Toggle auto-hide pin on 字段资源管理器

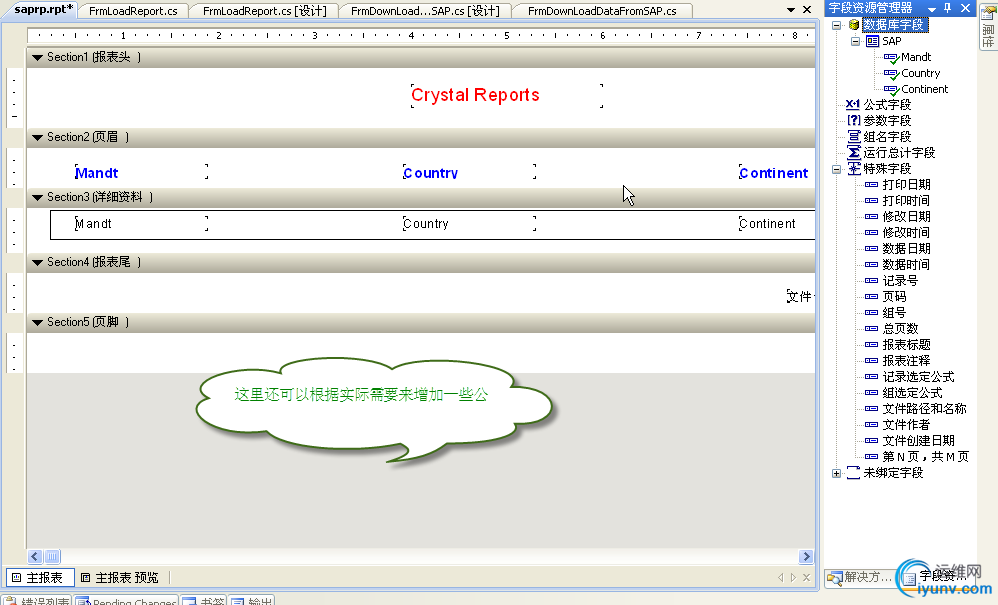point(948,8)
